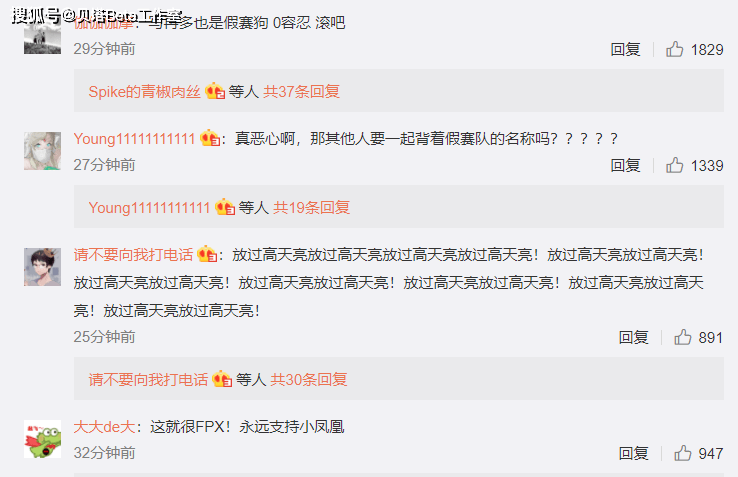Screen dimensions: 738x477
Task: Like the 放过高天亮 comment with 891 likes
Action: [x=682, y=337]
